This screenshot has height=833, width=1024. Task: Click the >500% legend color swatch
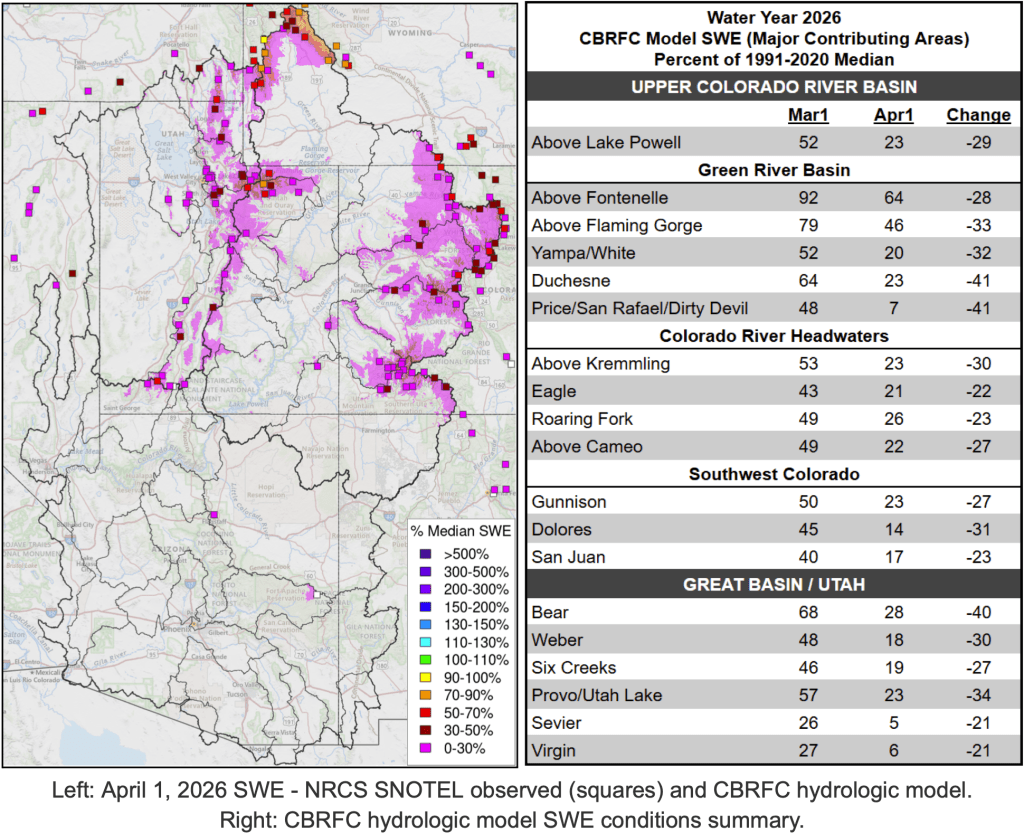pyautogui.click(x=424, y=553)
